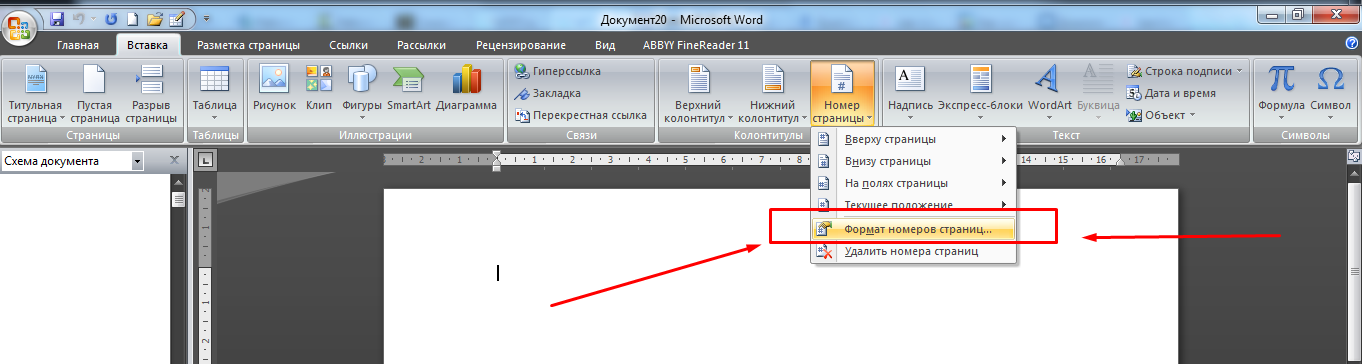This screenshot has height=364, width=1362.
Task: Choose Вверху страницы from the menu
Action: click(x=913, y=139)
